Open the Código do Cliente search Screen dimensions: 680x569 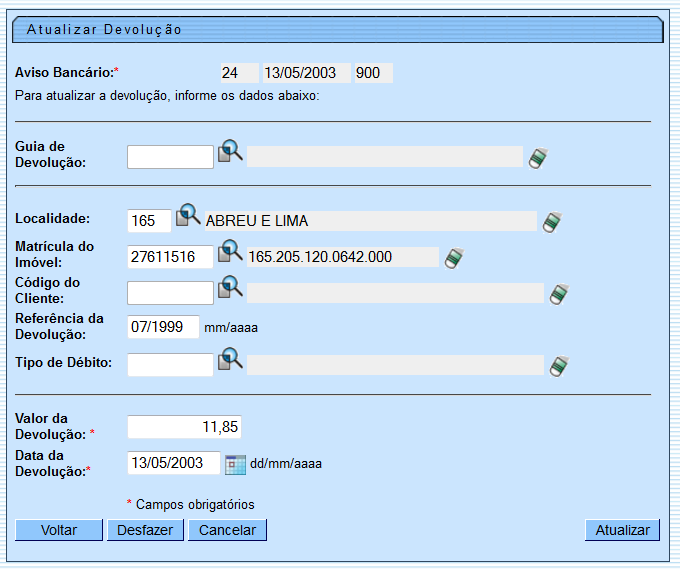[230, 288]
